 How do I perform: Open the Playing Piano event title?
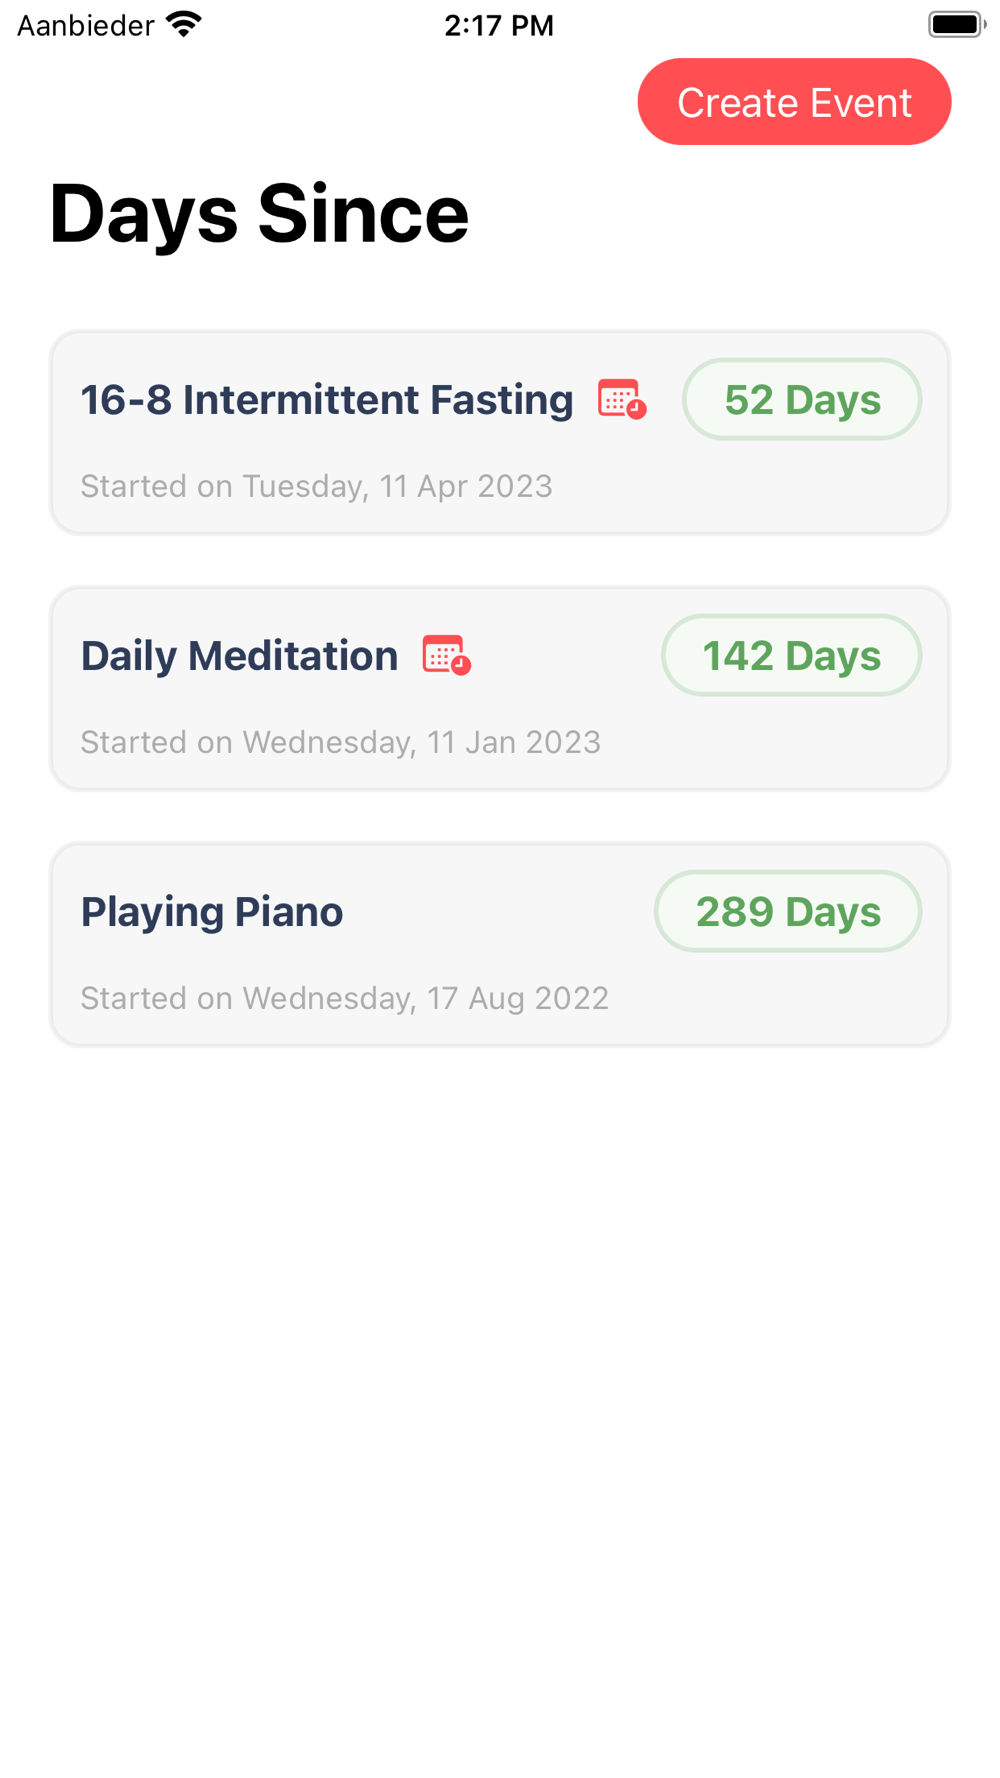pyautogui.click(x=212, y=912)
